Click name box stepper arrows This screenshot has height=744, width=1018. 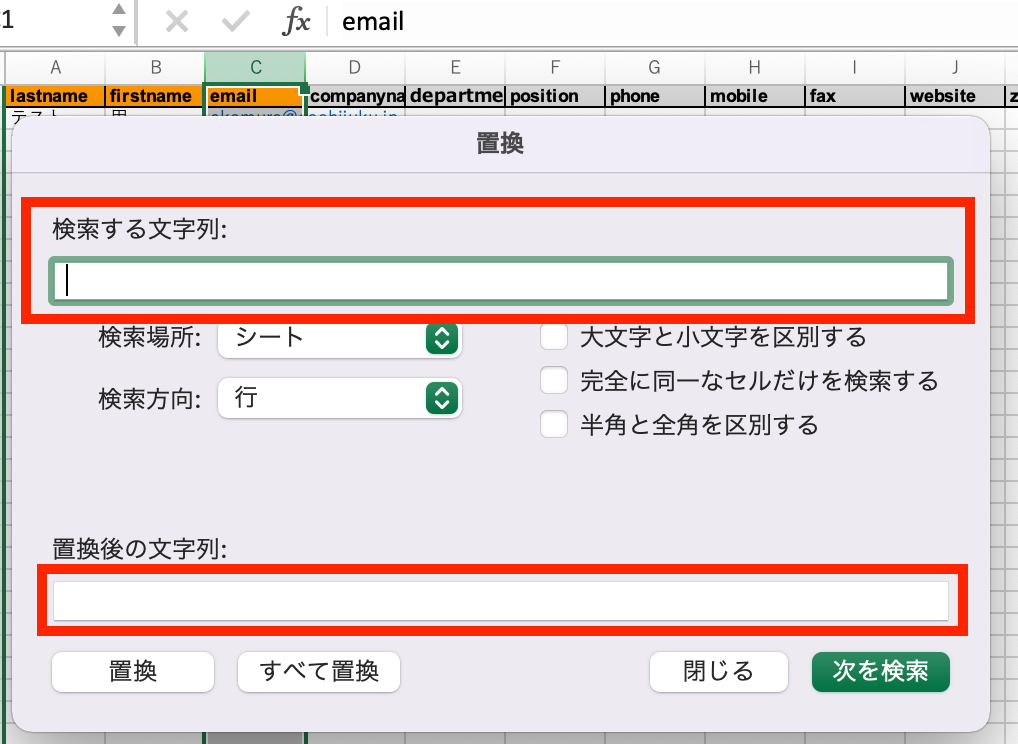119,21
